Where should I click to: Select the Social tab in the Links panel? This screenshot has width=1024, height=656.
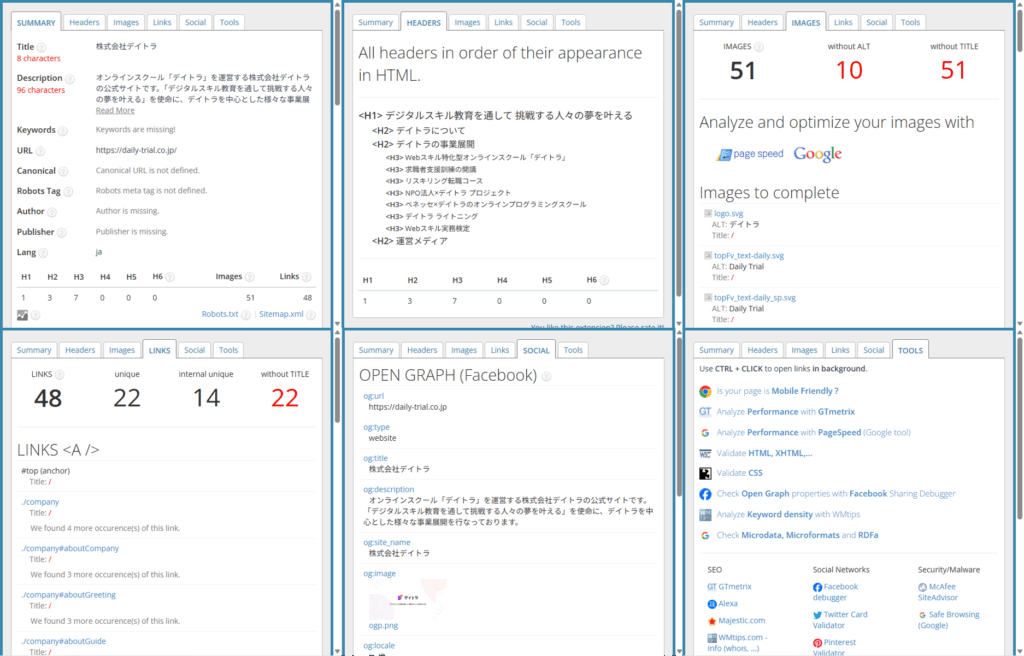click(x=194, y=350)
